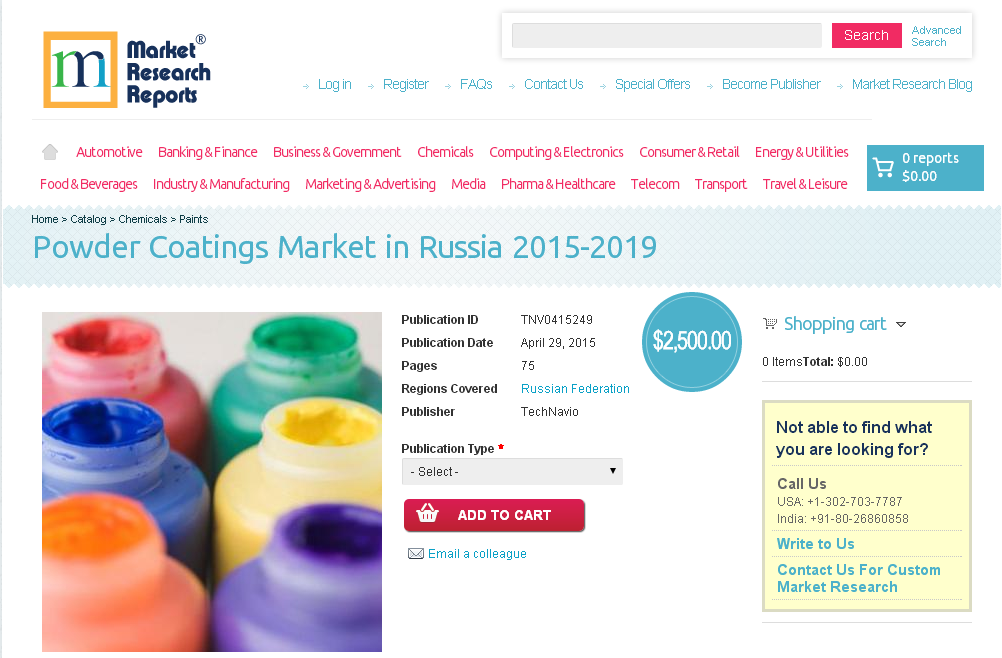1002x658 pixels.
Task: Open the shopping cart basket icon
Action: [x=884, y=167]
